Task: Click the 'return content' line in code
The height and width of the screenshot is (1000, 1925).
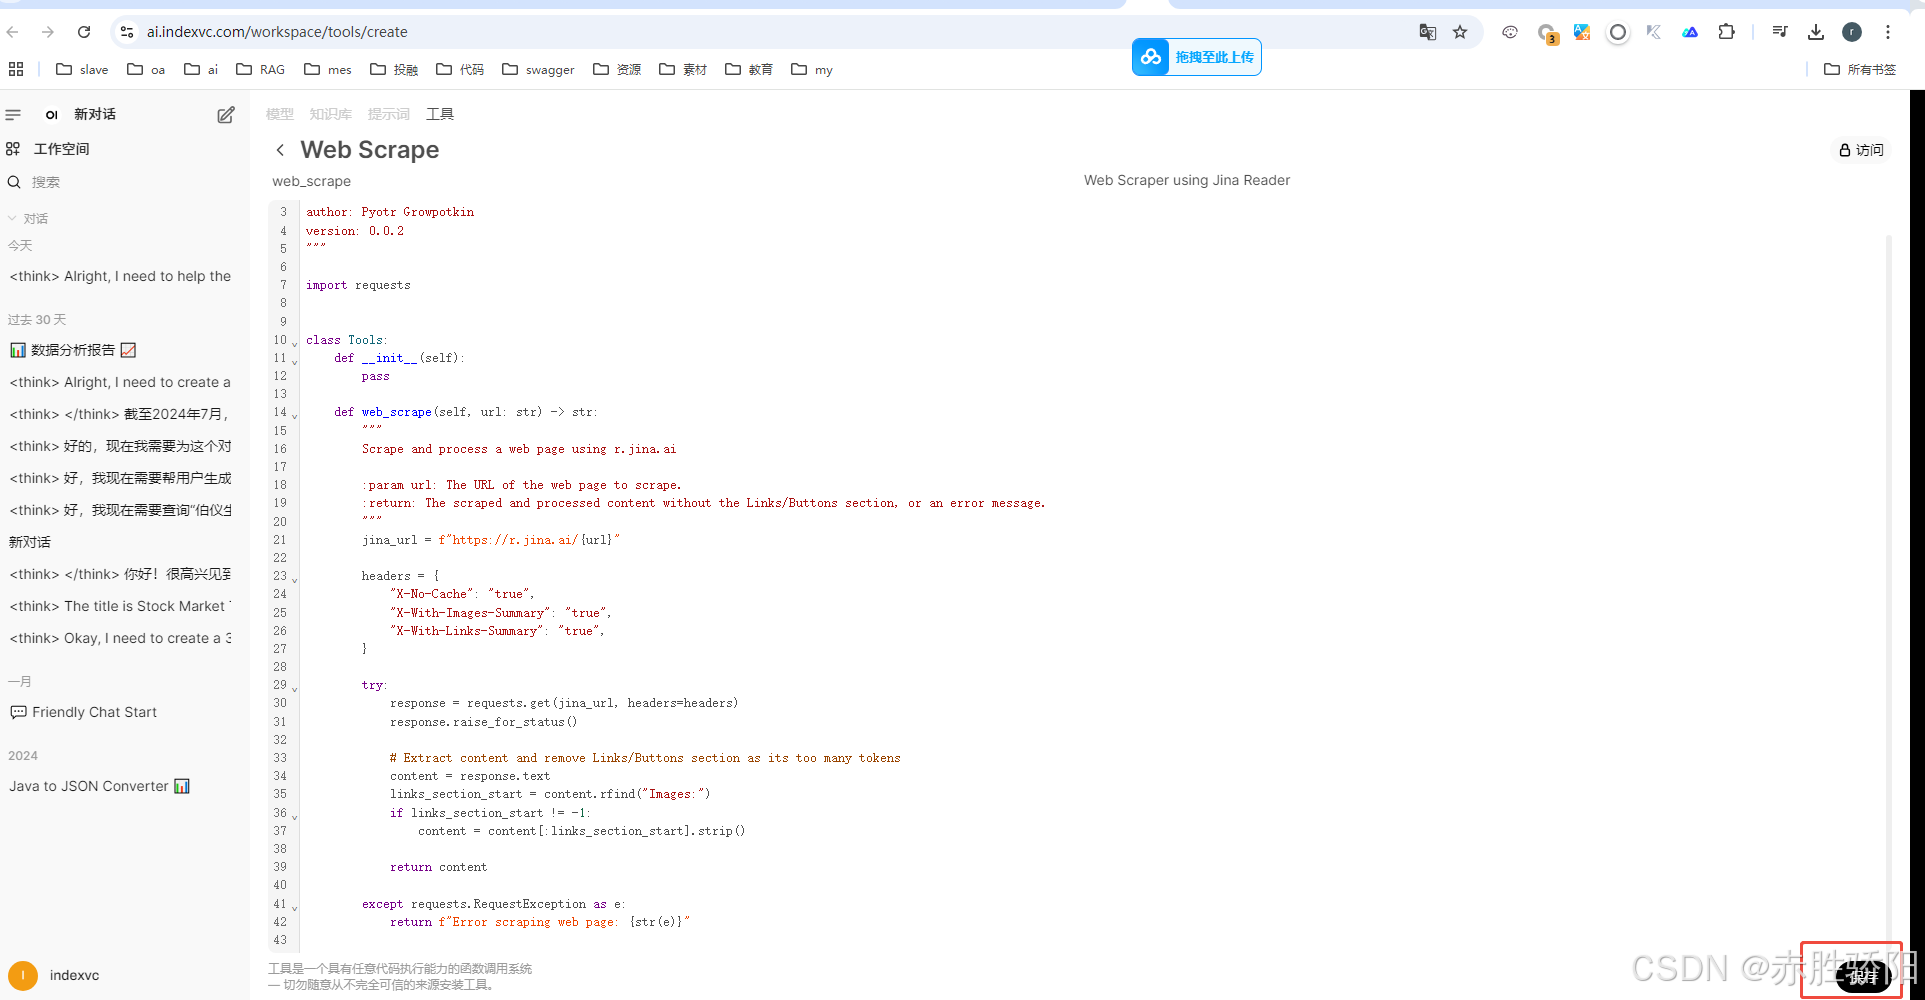Action: [438, 867]
